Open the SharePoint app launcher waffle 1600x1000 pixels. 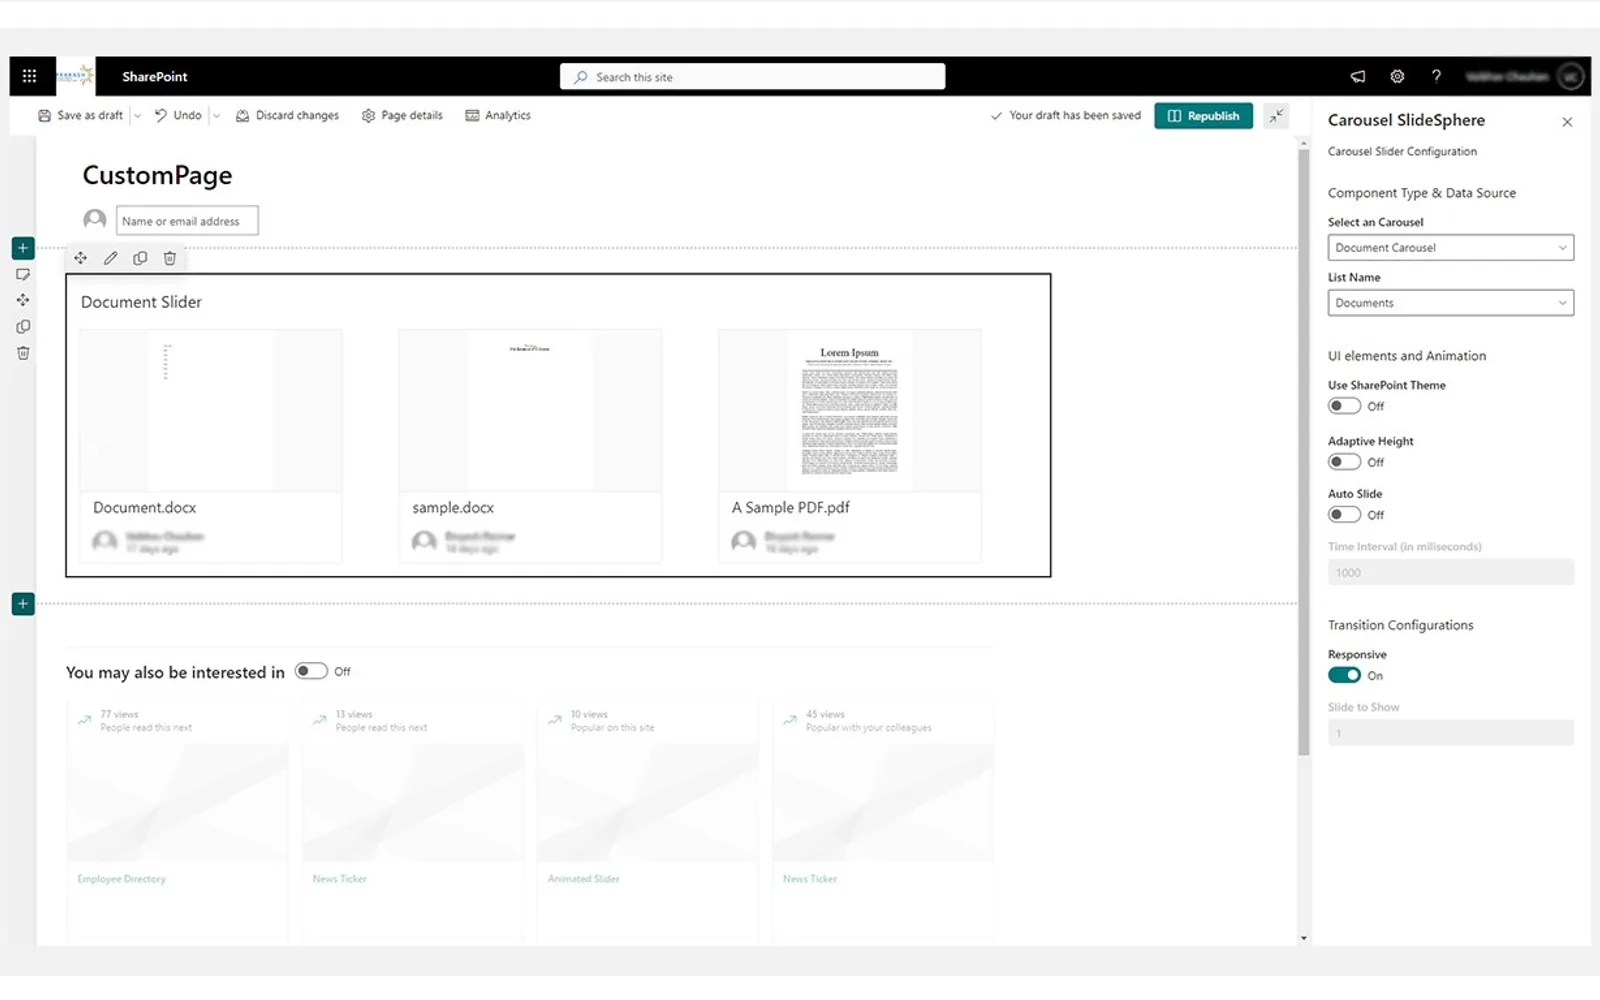(29, 76)
